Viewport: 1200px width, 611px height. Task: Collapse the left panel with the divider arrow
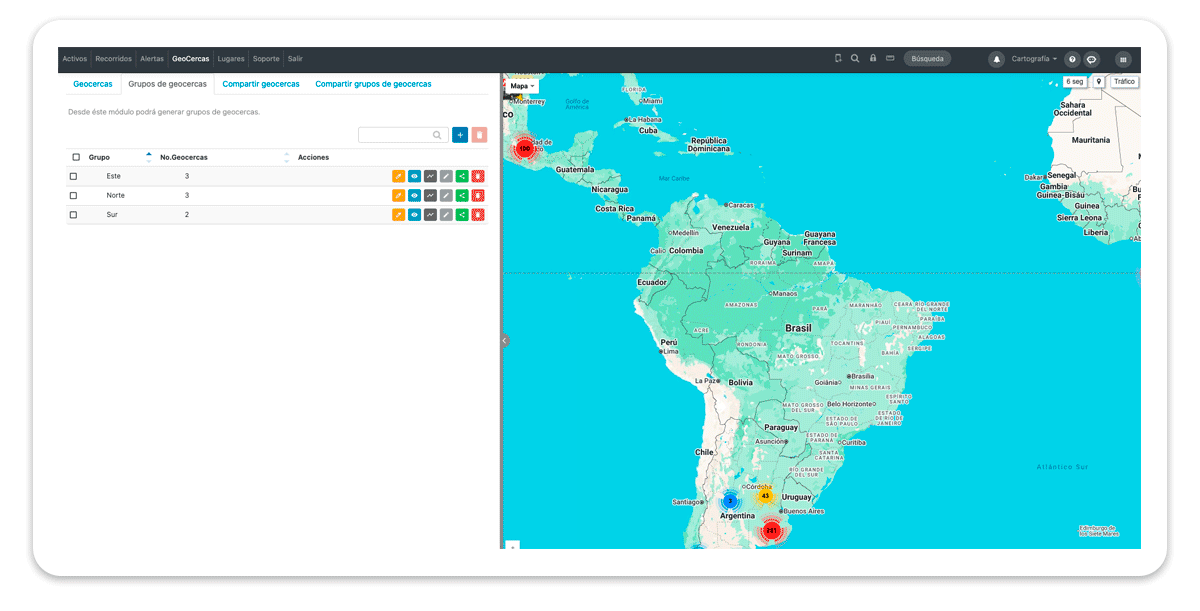pyautogui.click(x=505, y=340)
